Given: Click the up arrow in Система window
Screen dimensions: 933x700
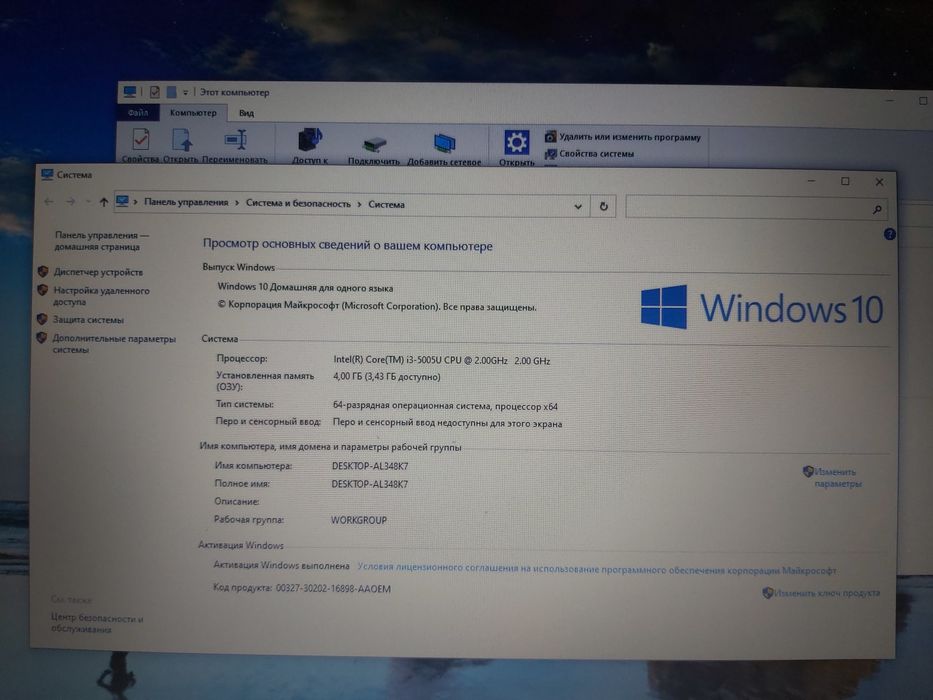Looking at the screenshot, I should [104, 202].
